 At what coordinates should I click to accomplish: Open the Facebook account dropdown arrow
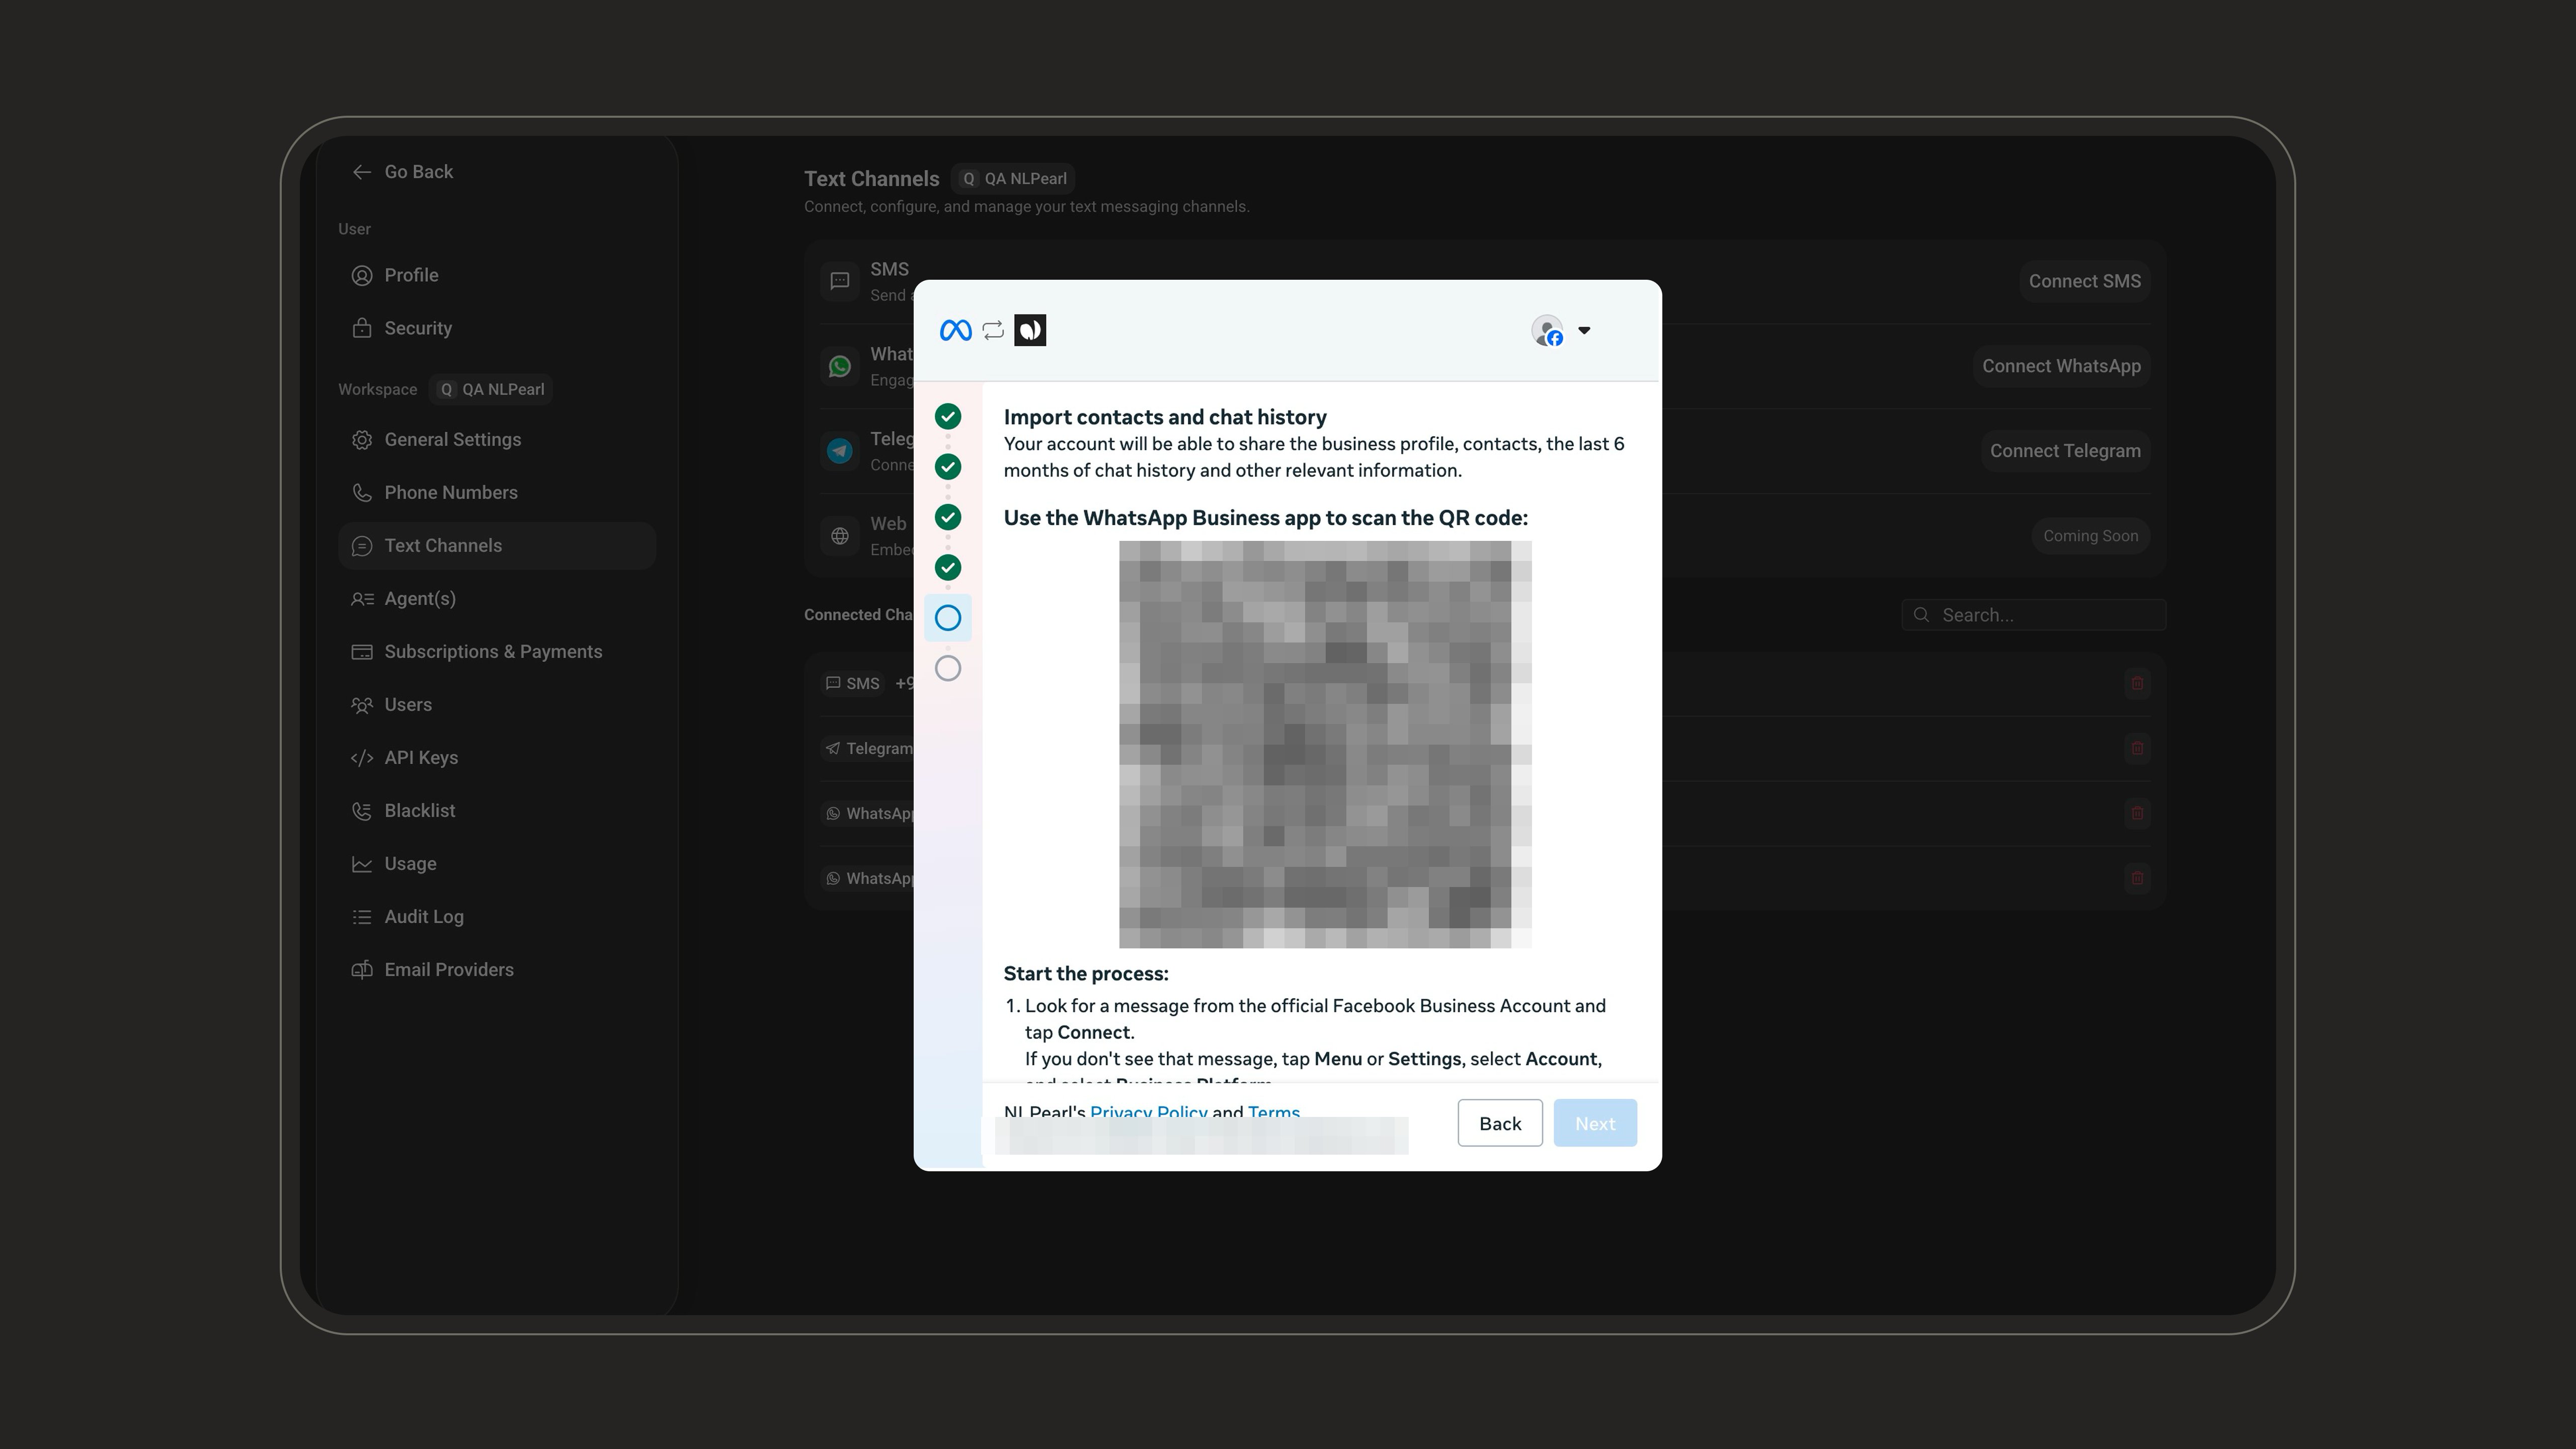[x=1583, y=330]
